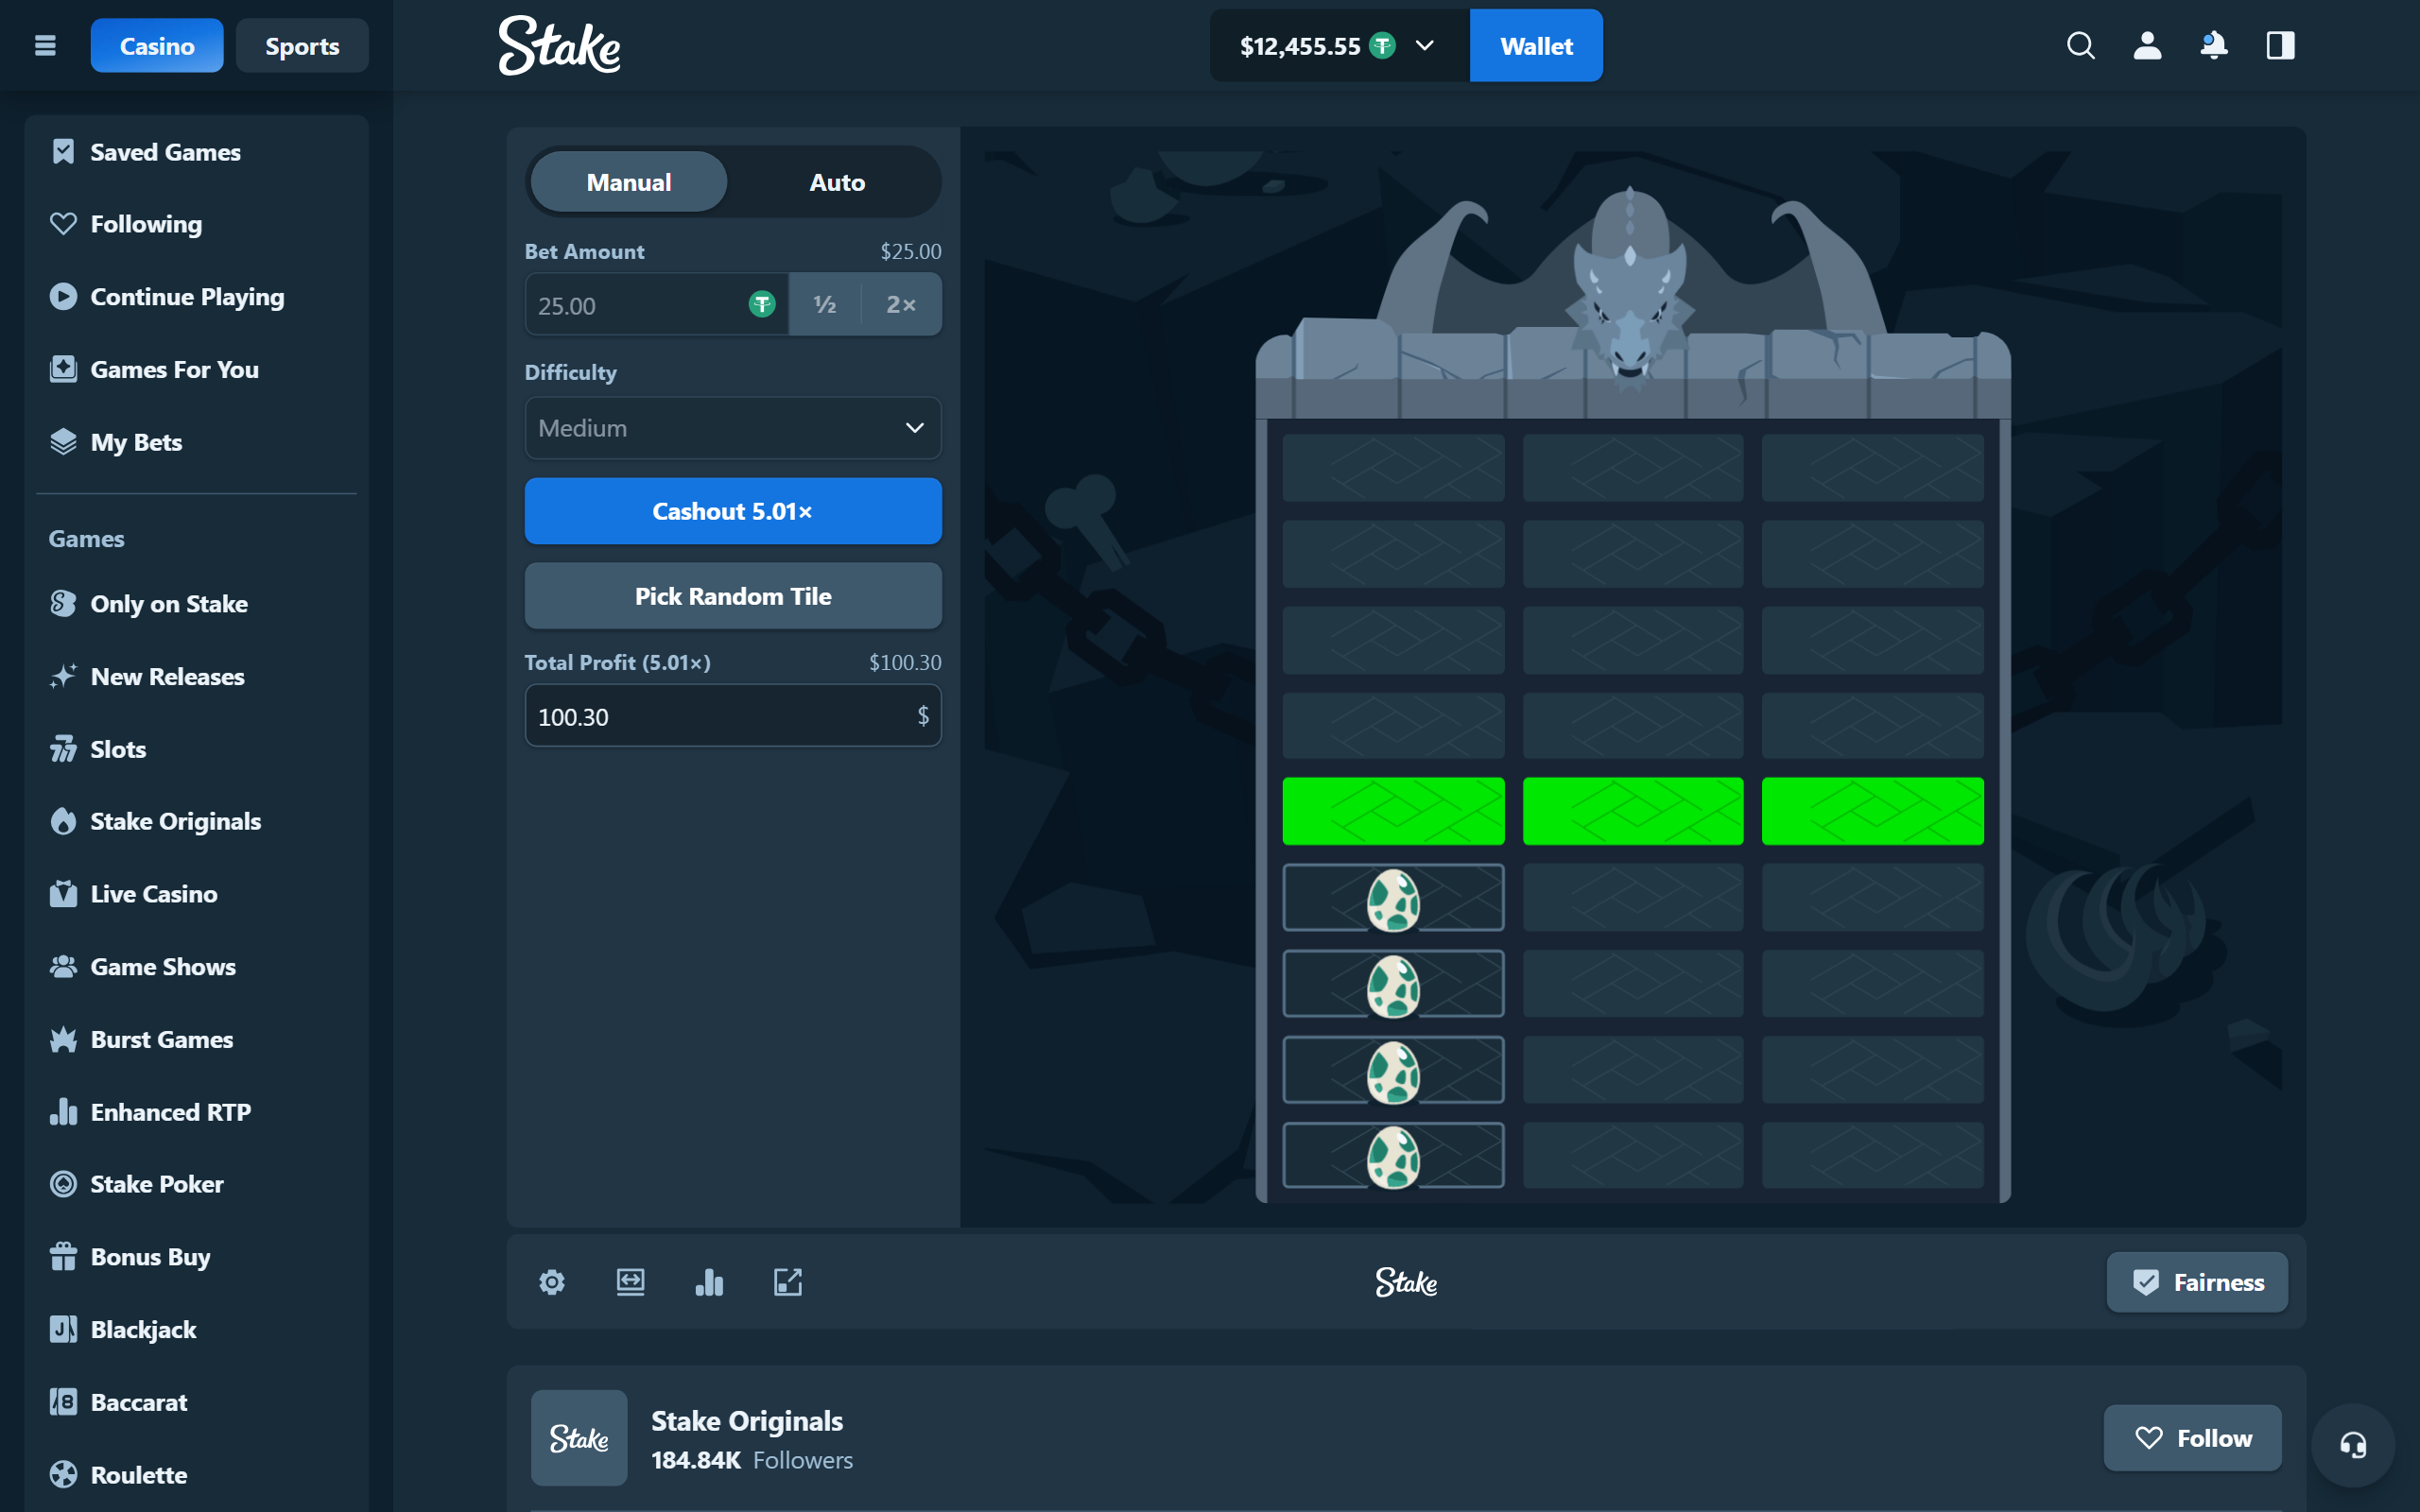Click the Cashout 5.01× button
This screenshot has width=2420, height=1512.
[x=733, y=511]
